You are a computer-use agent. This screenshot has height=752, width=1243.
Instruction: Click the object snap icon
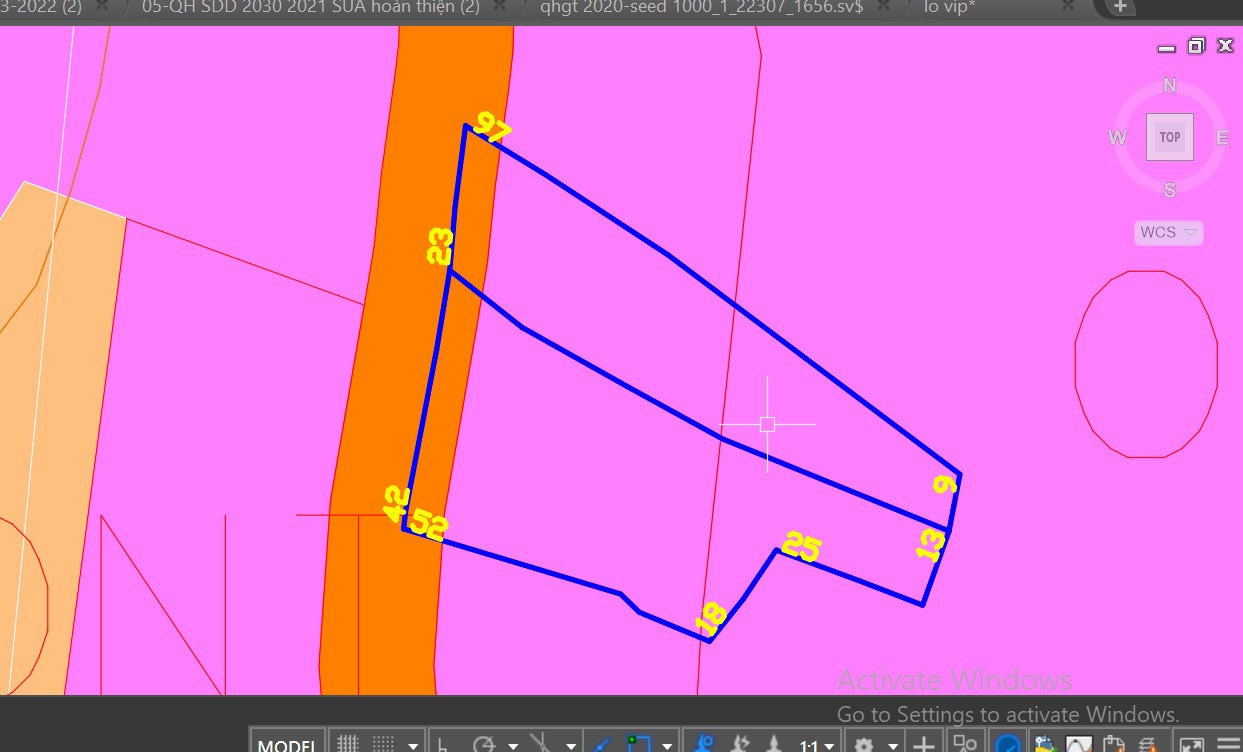pos(638,745)
